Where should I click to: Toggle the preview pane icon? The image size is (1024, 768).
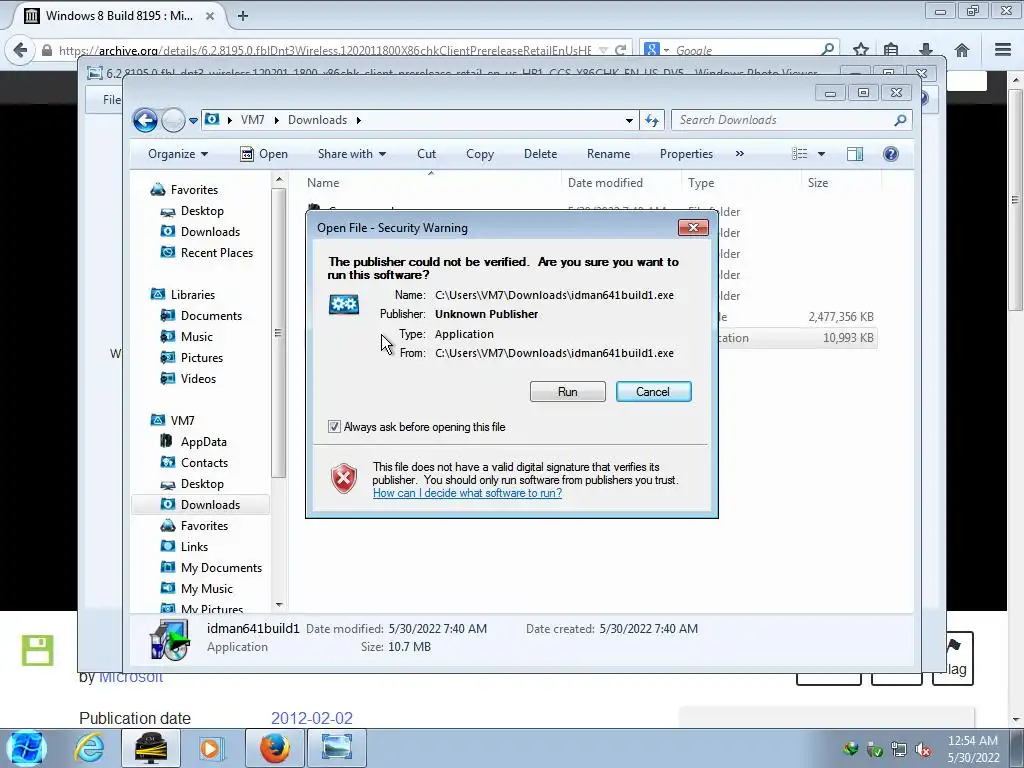click(854, 154)
